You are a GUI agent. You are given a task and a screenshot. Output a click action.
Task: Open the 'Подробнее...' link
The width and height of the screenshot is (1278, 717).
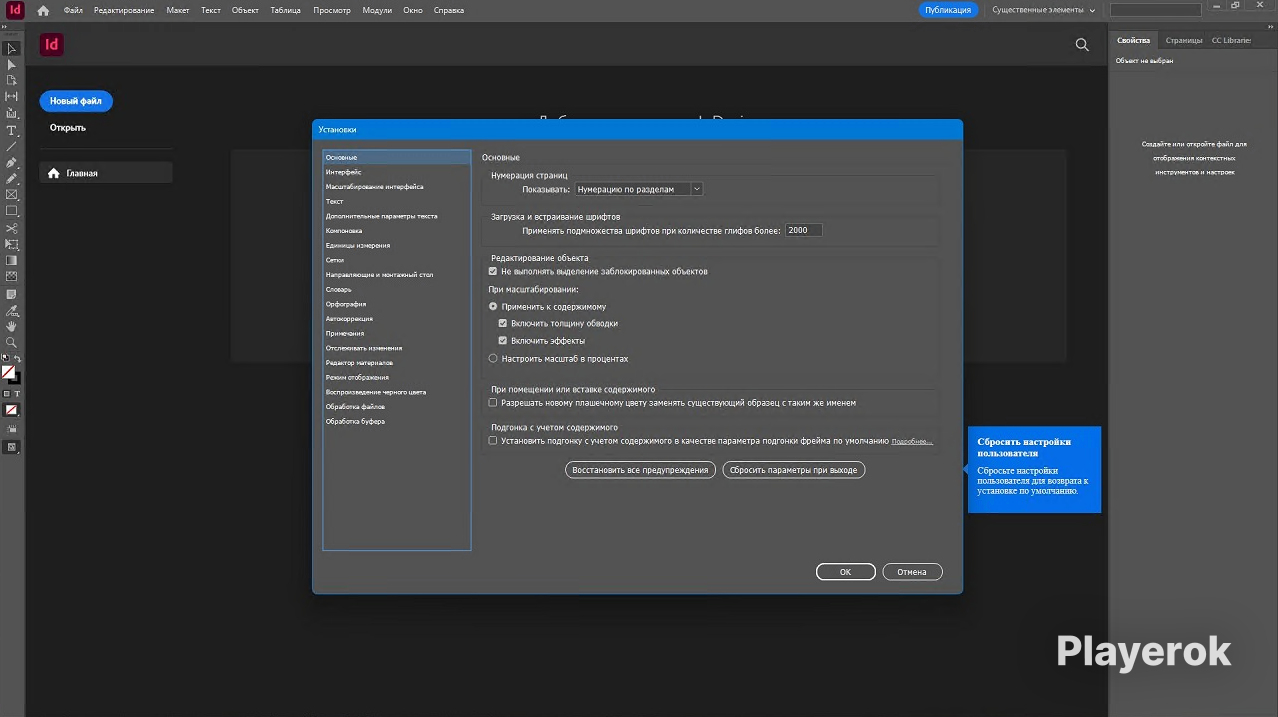(912, 441)
